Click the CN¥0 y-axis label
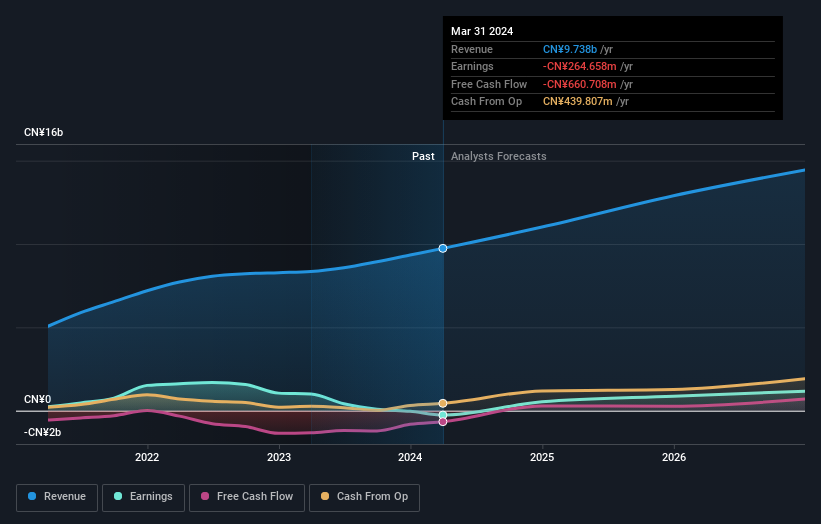The image size is (821, 524). coord(38,399)
